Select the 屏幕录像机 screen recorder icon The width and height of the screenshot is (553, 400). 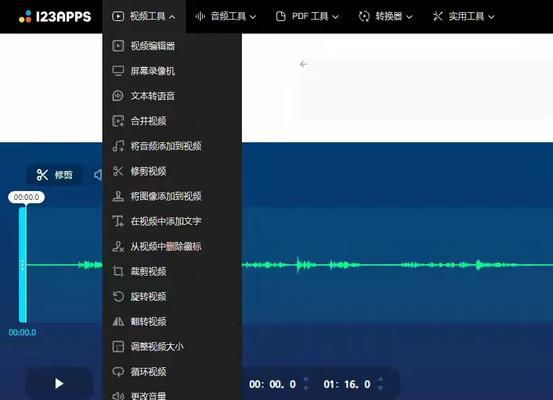(x=118, y=71)
